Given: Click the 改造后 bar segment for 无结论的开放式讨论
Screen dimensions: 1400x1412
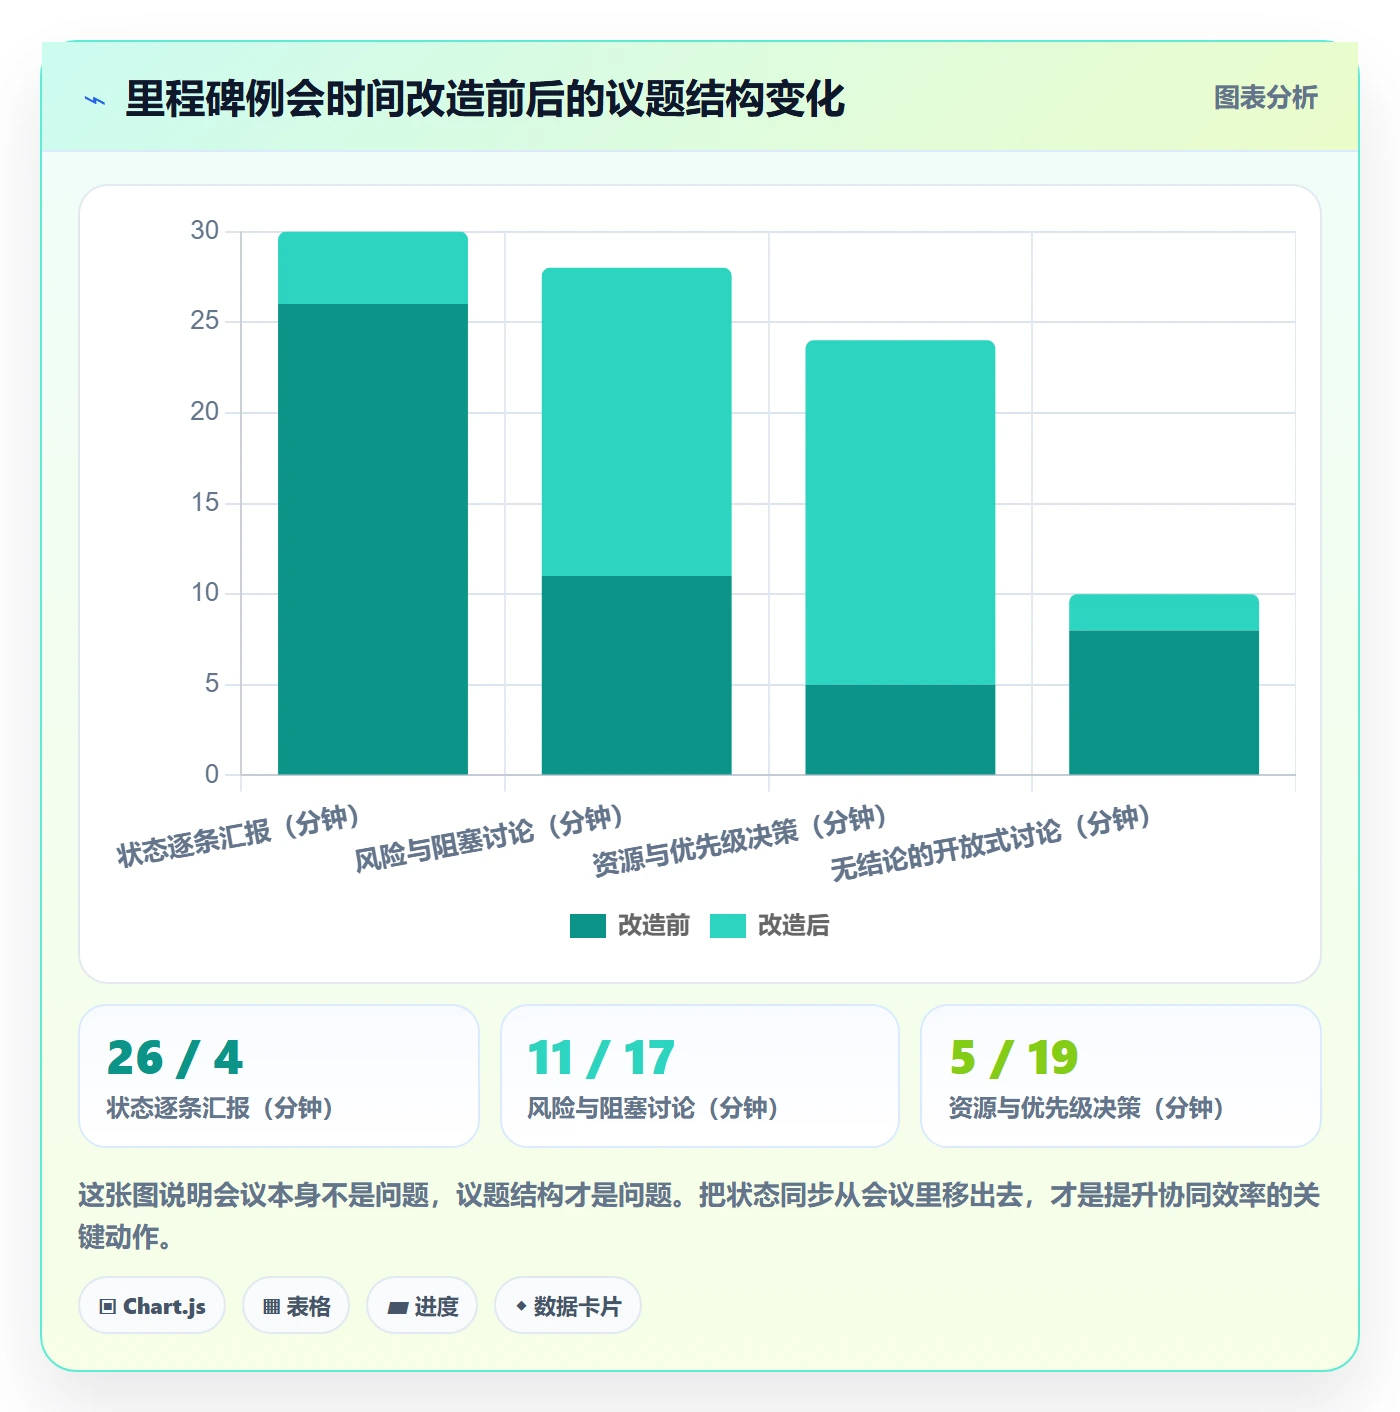Looking at the screenshot, I should [1164, 613].
